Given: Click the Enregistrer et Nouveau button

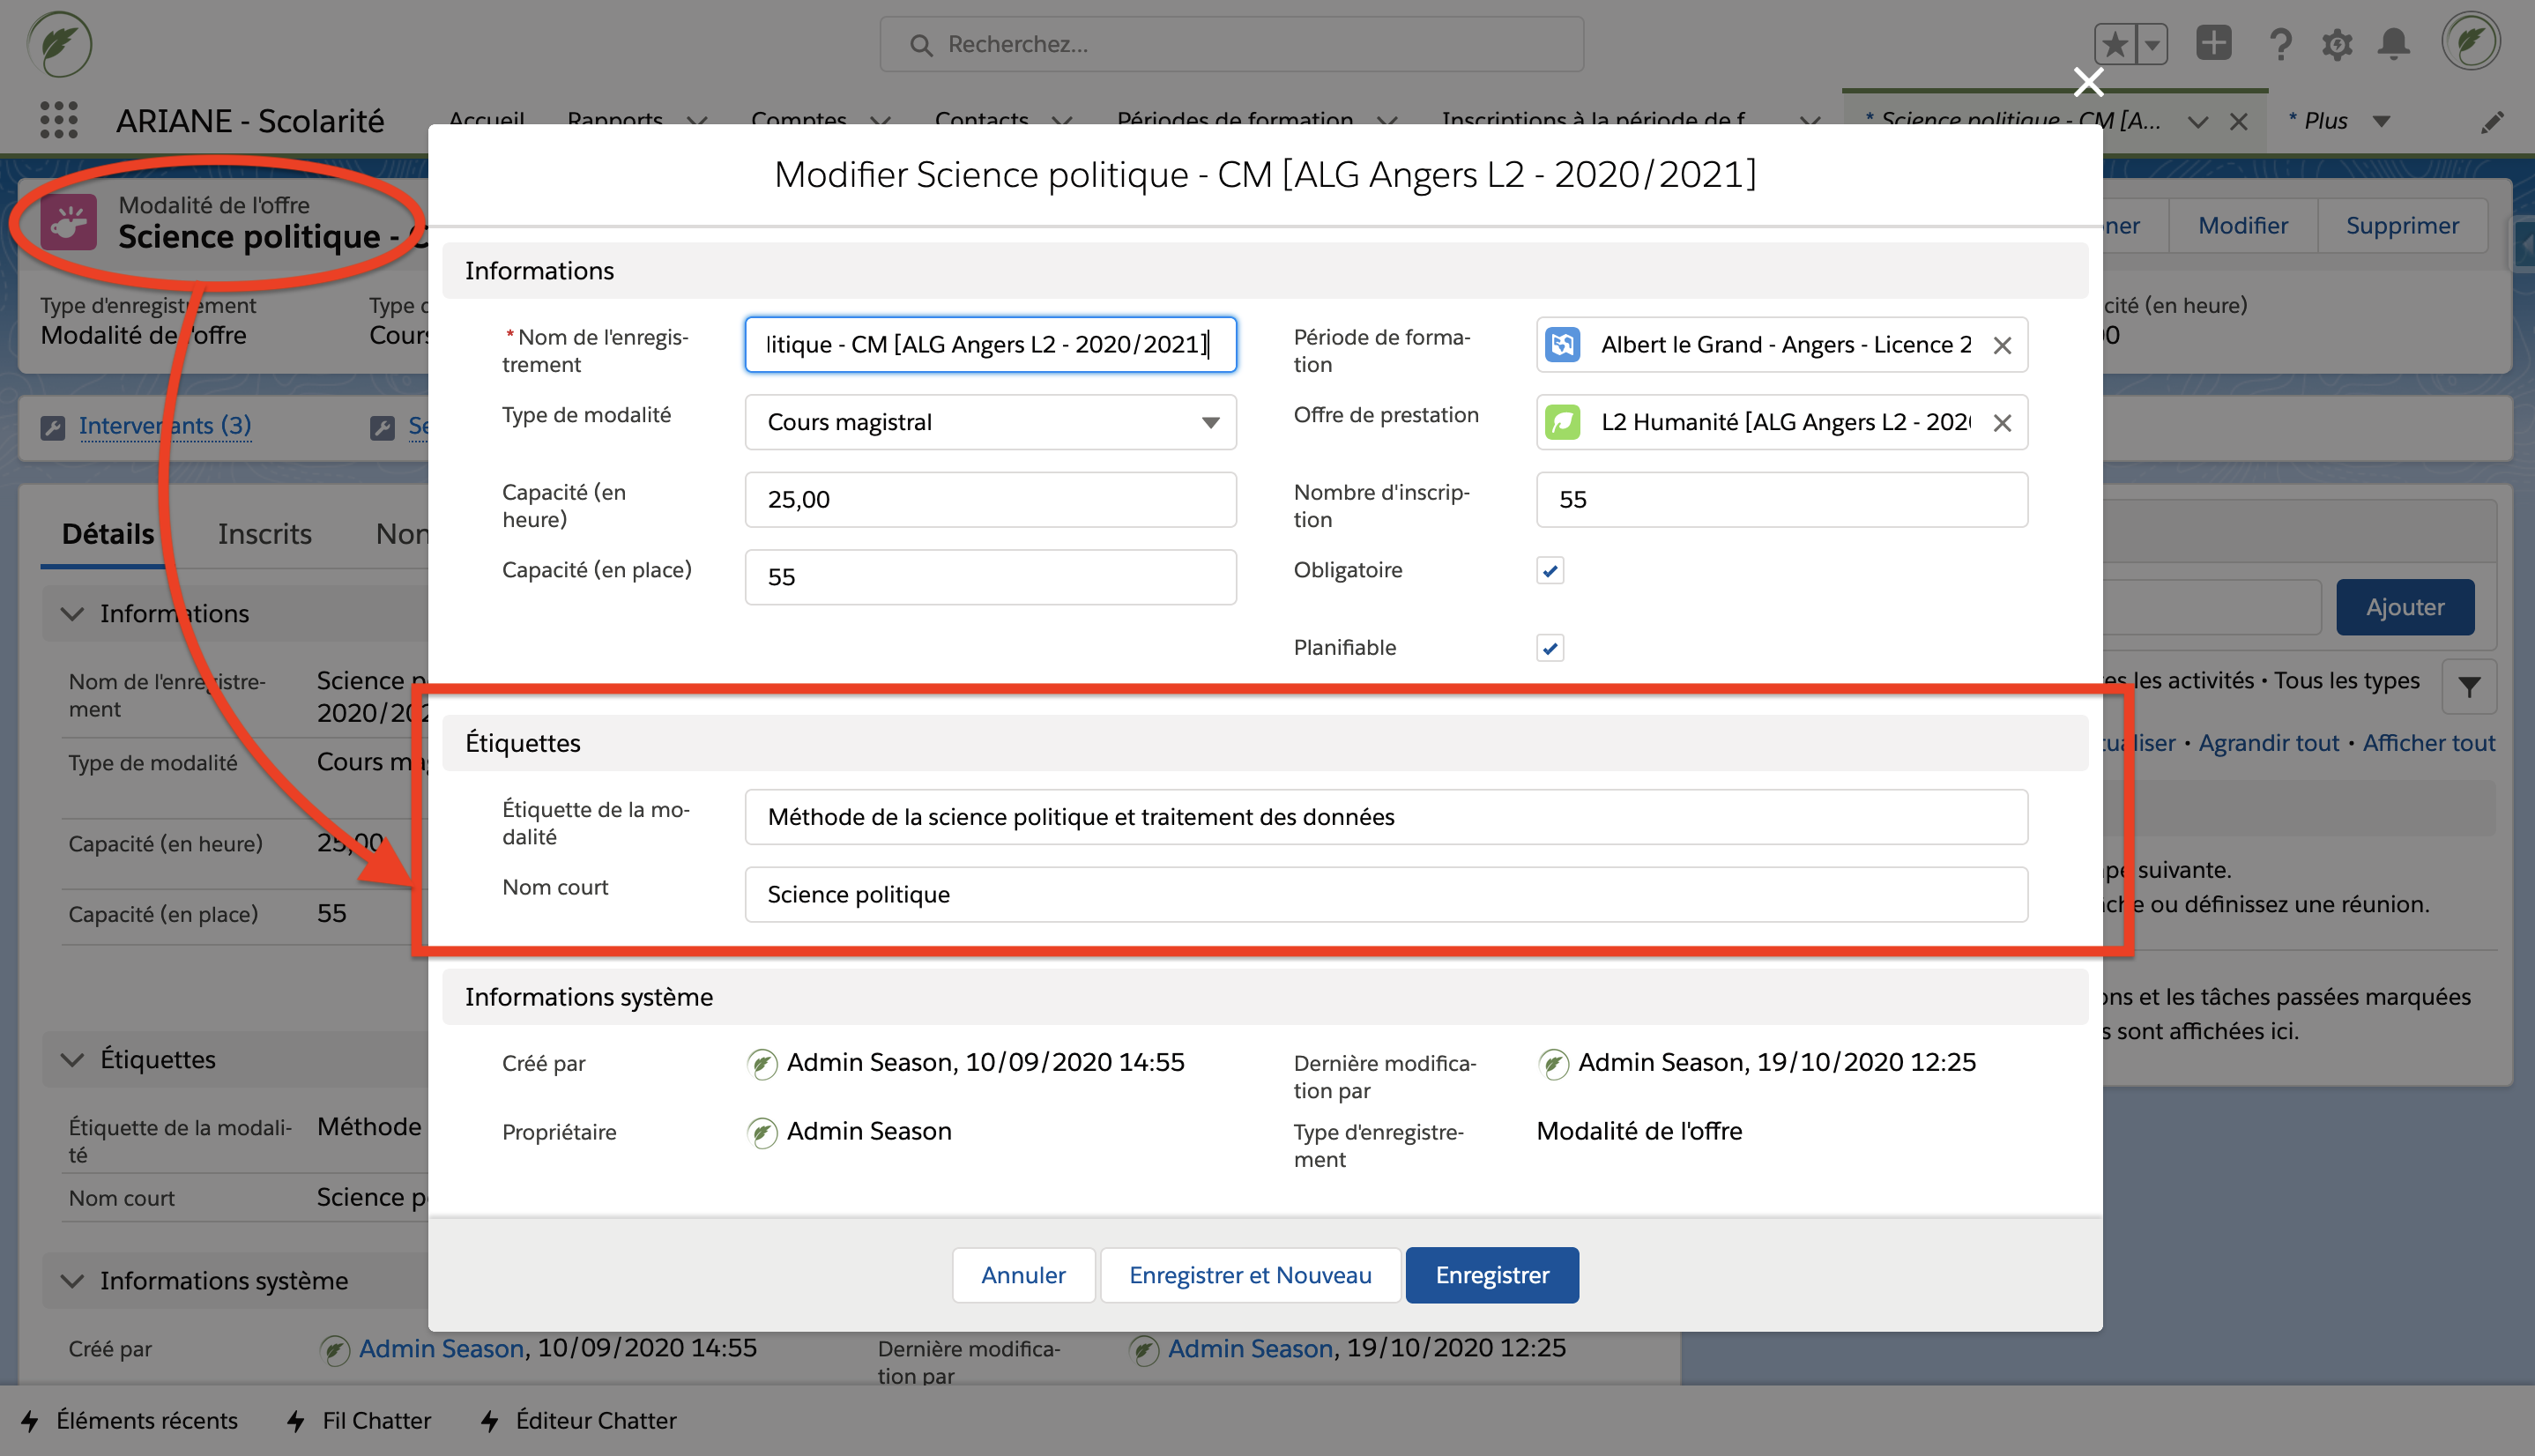Looking at the screenshot, I should pyautogui.click(x=1249, y=1275).
